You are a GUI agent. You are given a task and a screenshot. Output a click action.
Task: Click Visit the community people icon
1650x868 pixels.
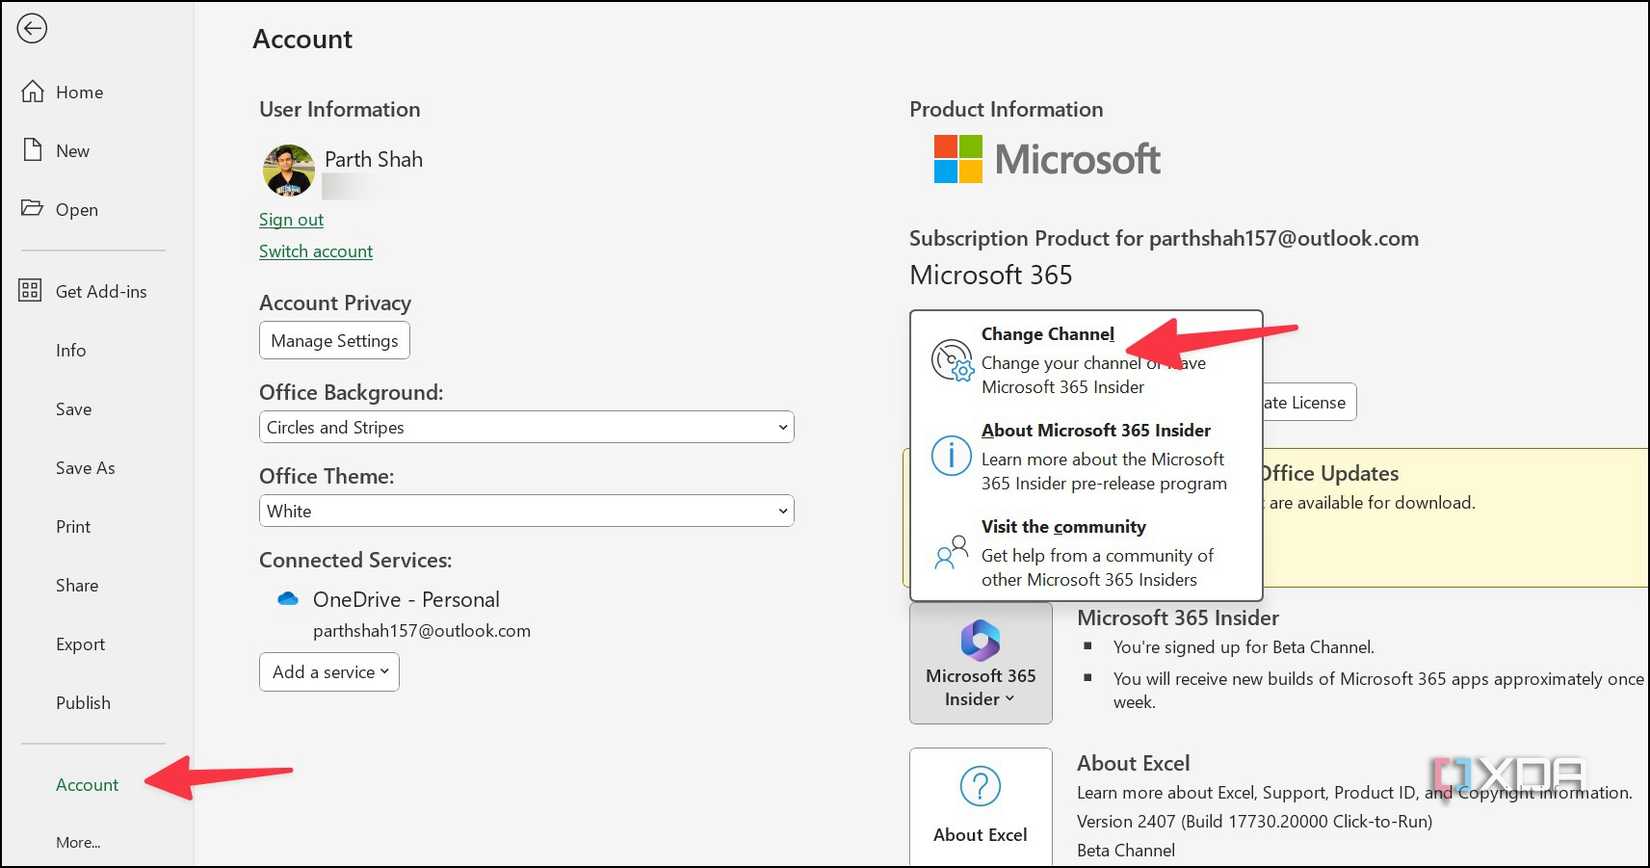tap(951, 552)
